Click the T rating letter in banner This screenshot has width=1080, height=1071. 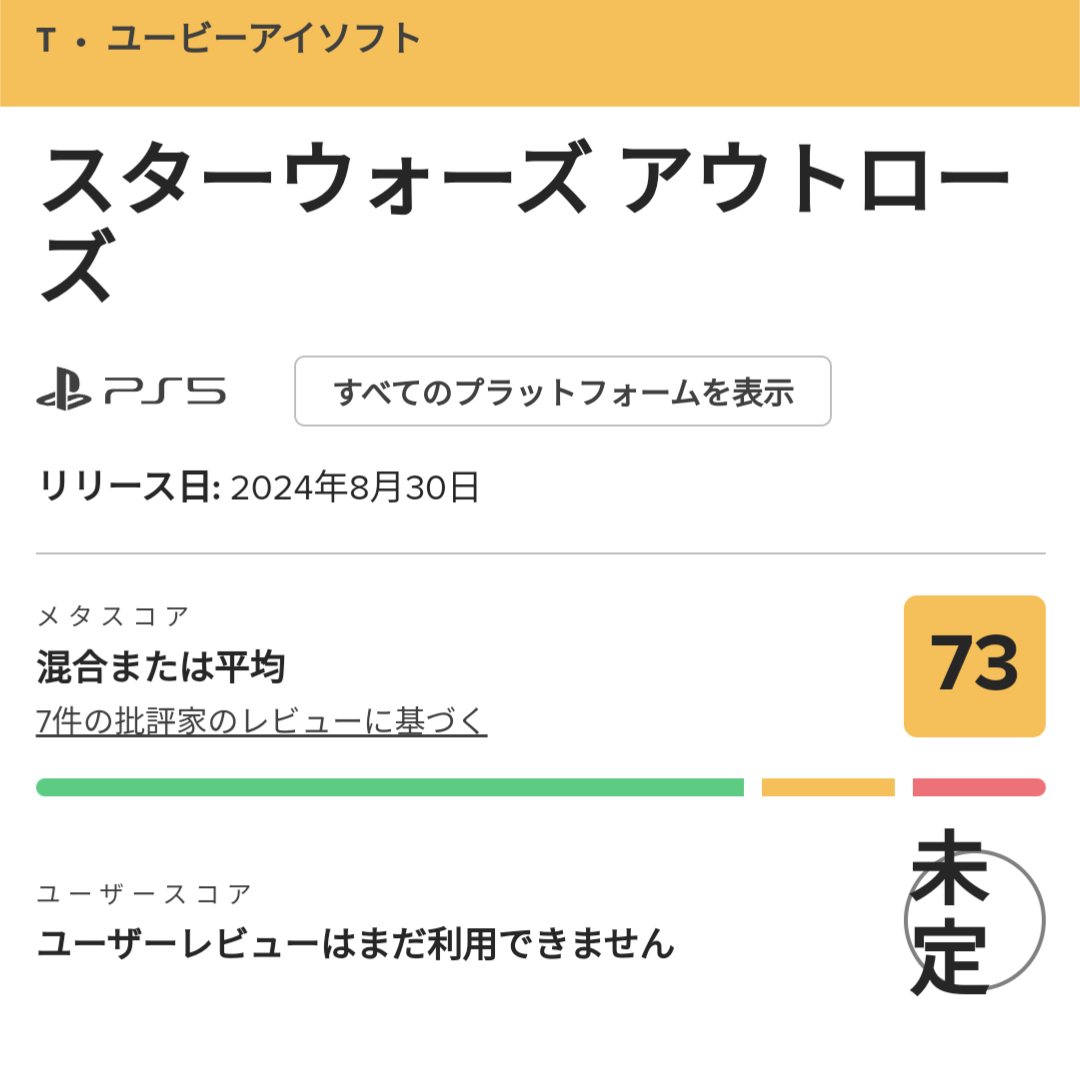[x=44, y=41]
